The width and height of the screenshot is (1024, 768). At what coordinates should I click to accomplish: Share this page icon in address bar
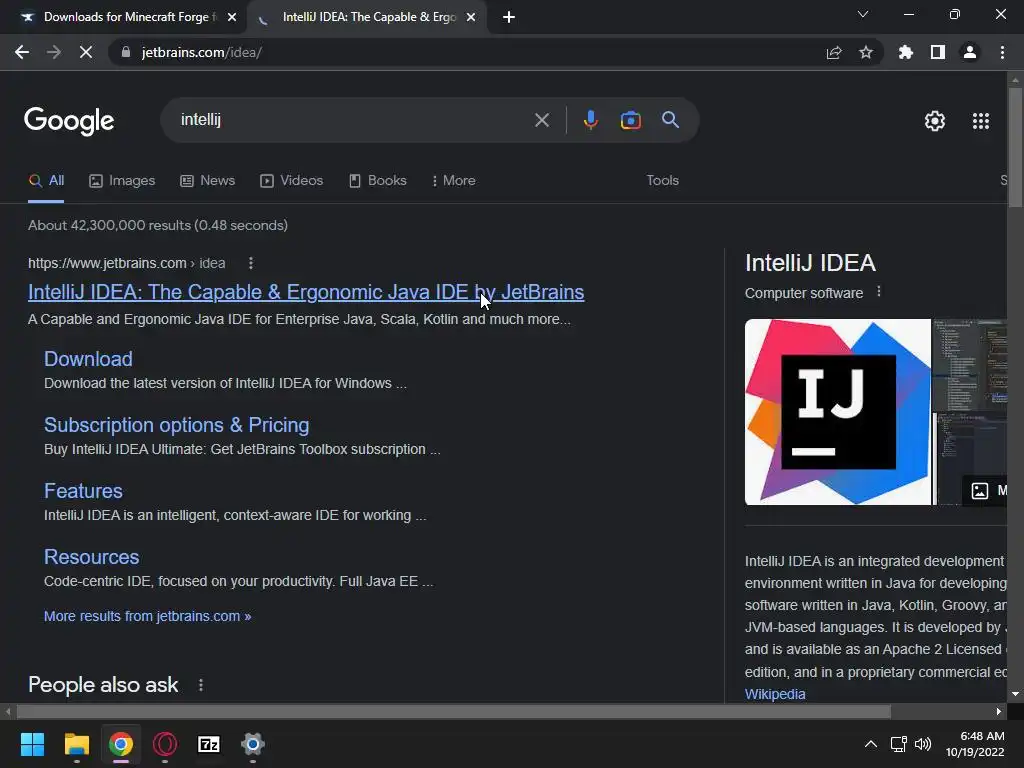point(834,52)
